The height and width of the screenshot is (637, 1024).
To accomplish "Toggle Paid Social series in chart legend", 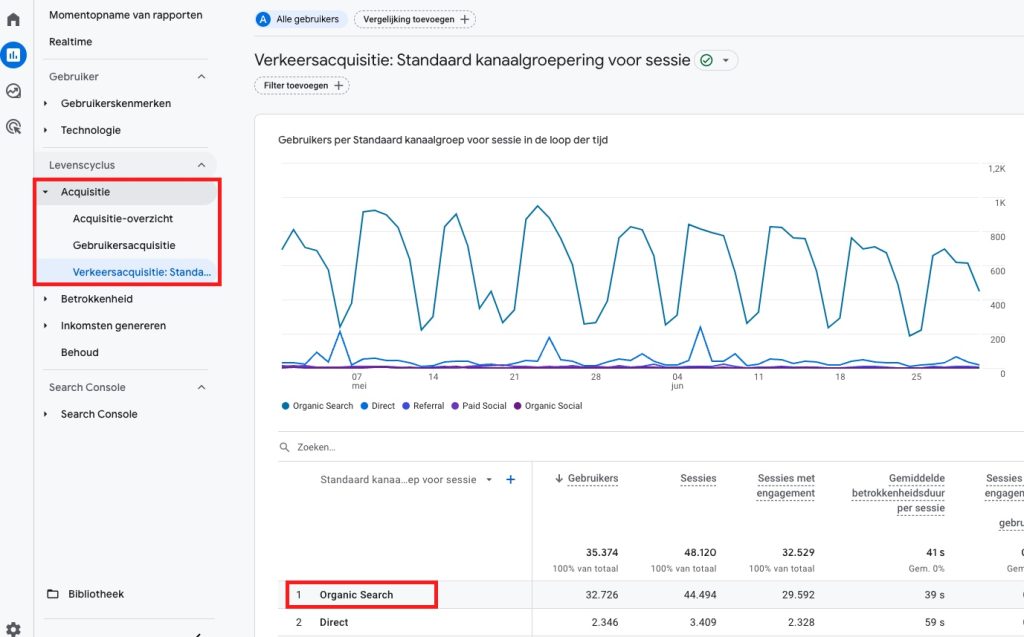I will point(480,406).
